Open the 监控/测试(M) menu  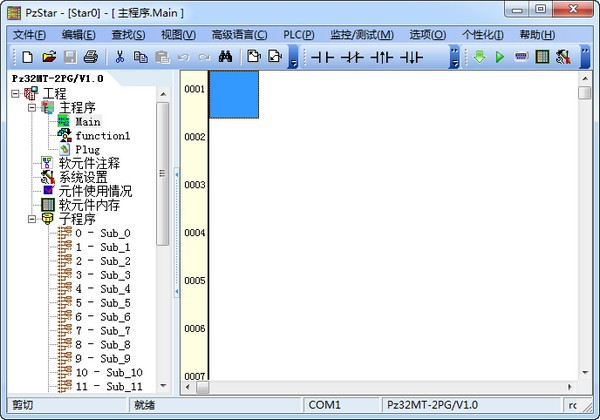[361, 34]
